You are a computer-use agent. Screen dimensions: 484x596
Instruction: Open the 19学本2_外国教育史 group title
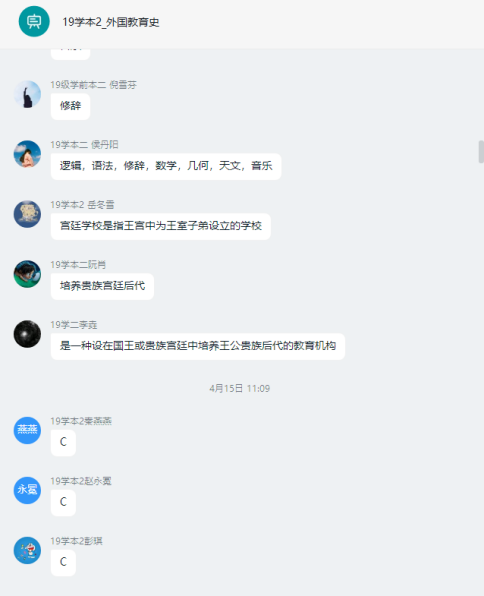[x=111, y=22]
